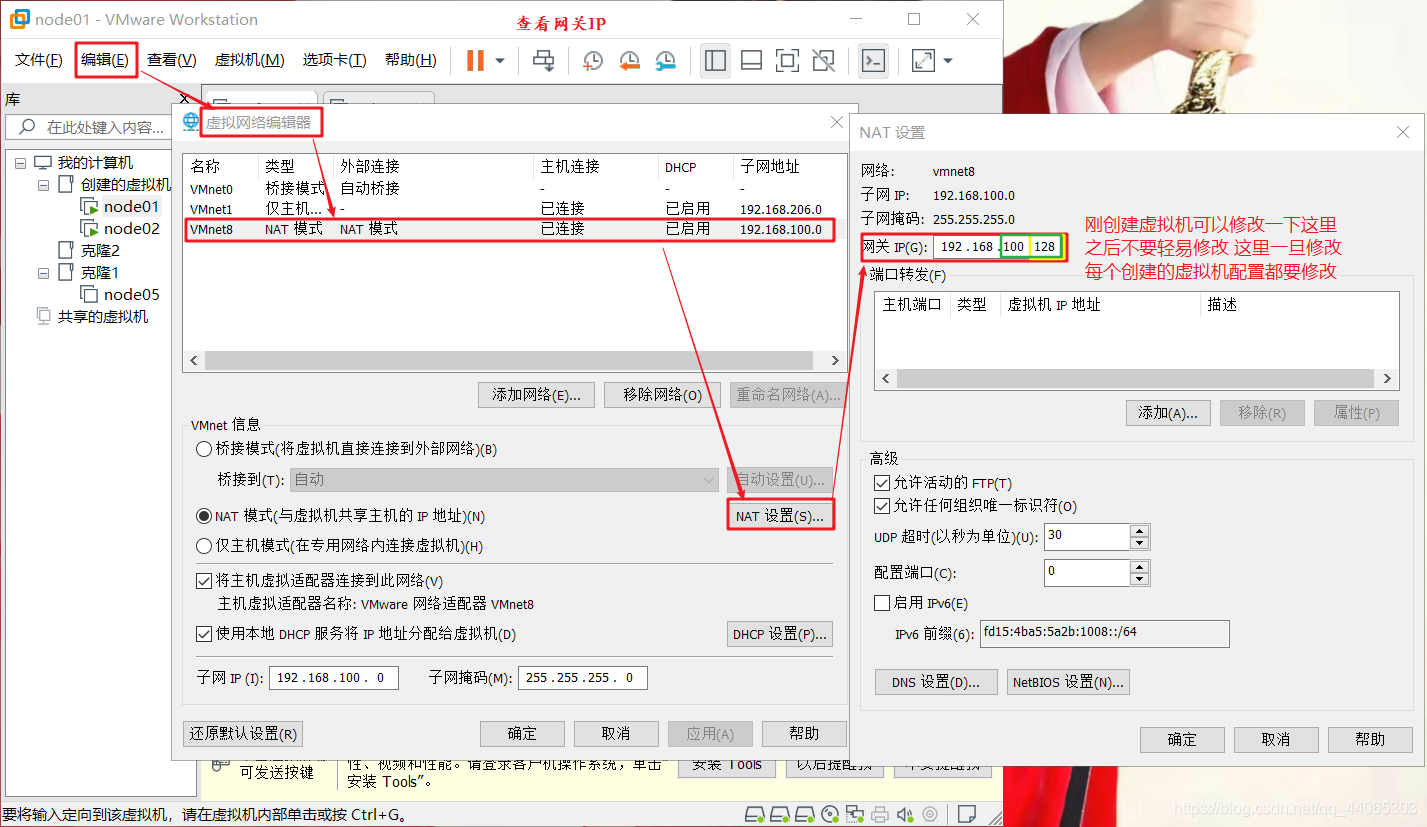Uncheck 允许活动的 FTP option
1427x827 pixels.
click(882, 484)
